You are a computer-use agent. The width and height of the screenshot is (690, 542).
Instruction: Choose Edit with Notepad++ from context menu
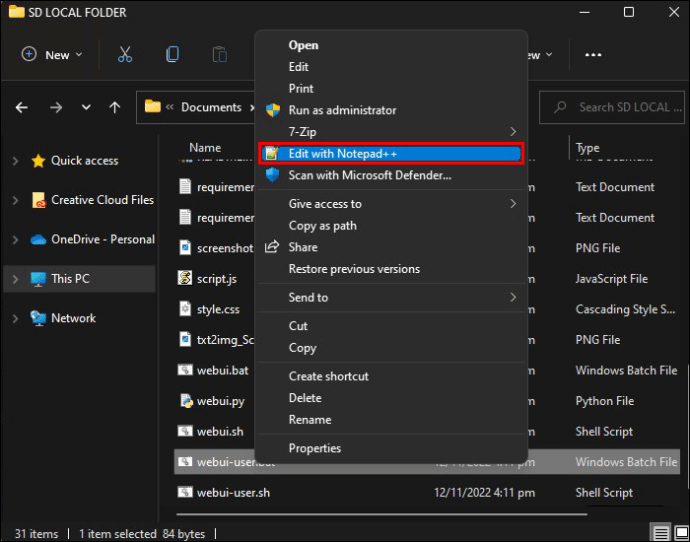click(x=391, y=153)
